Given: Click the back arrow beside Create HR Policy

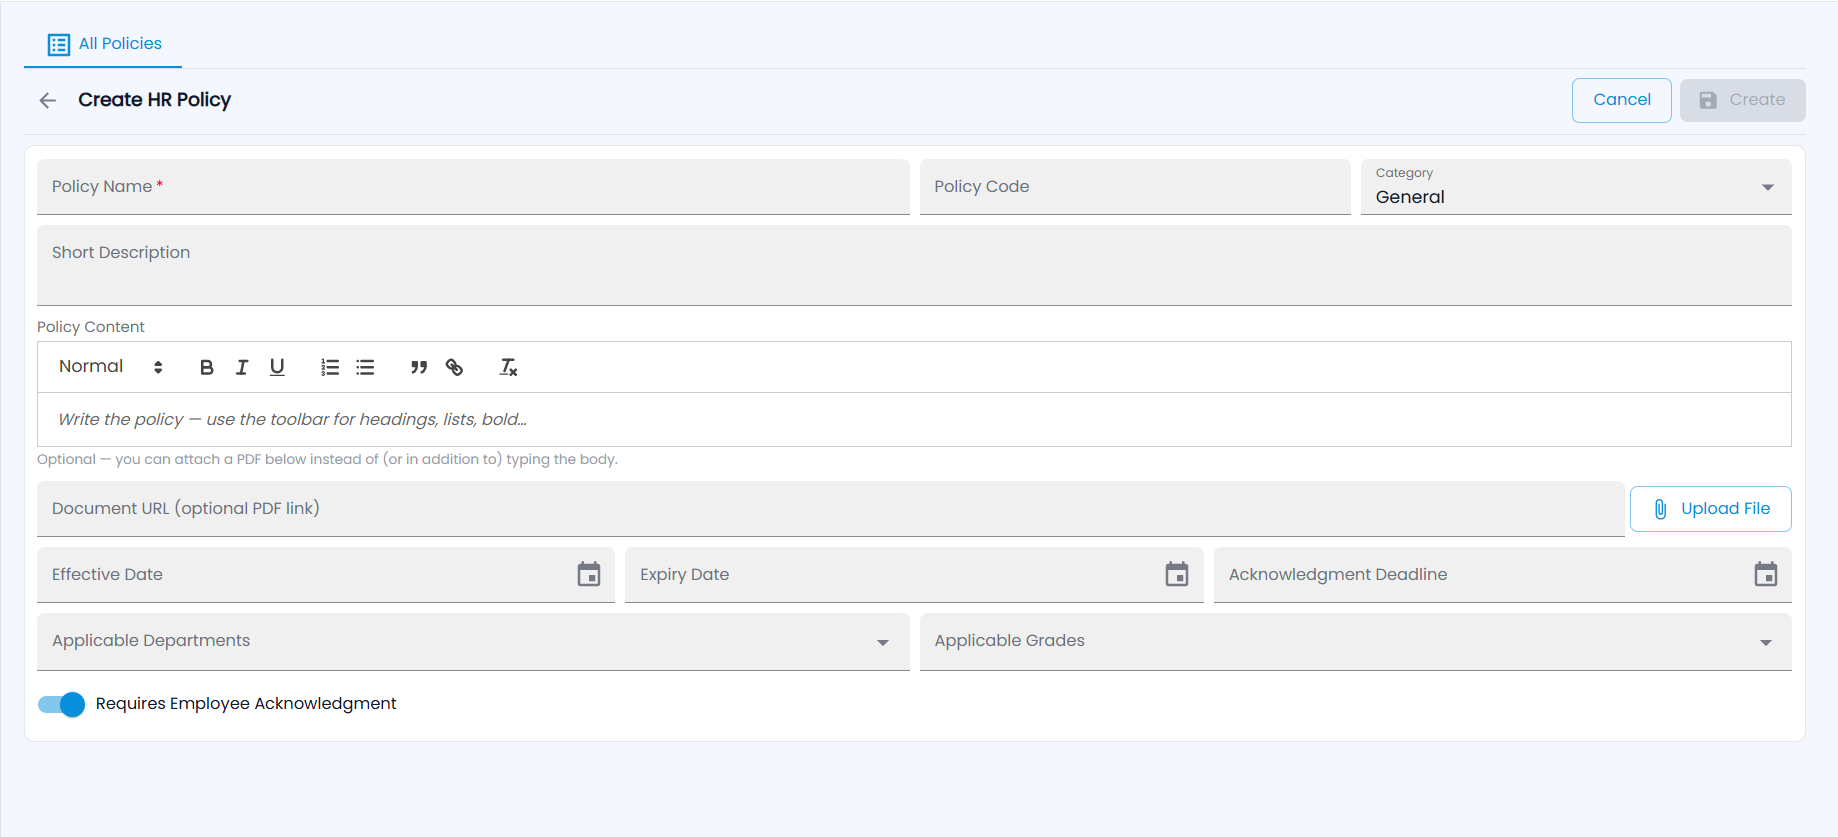Looking at the screenshot, I should pyautogui.click(x=47, y=100).
